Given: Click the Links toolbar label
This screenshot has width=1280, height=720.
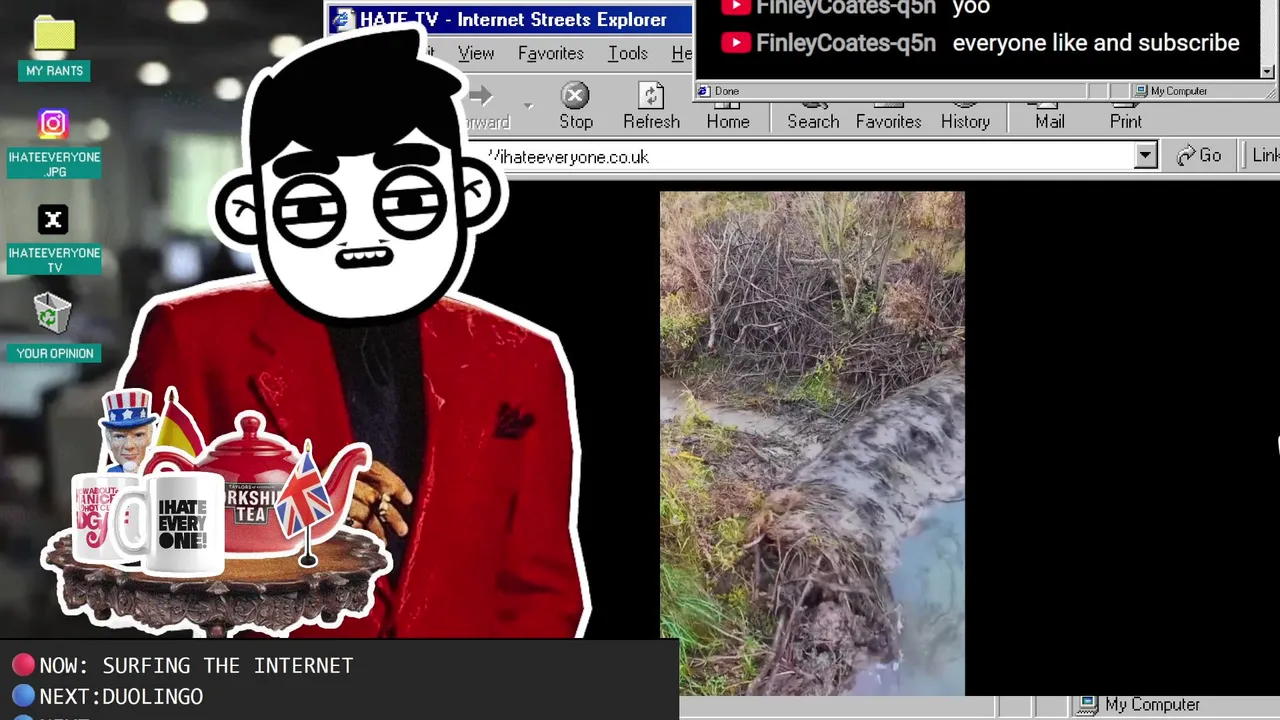Looking at the screenshot, I should (x=1265, y=155).
